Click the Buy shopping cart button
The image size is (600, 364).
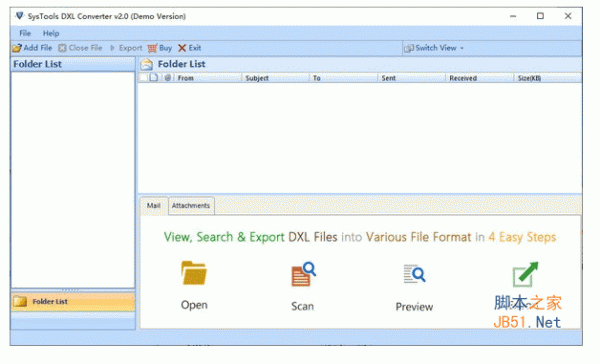[160, 48]
